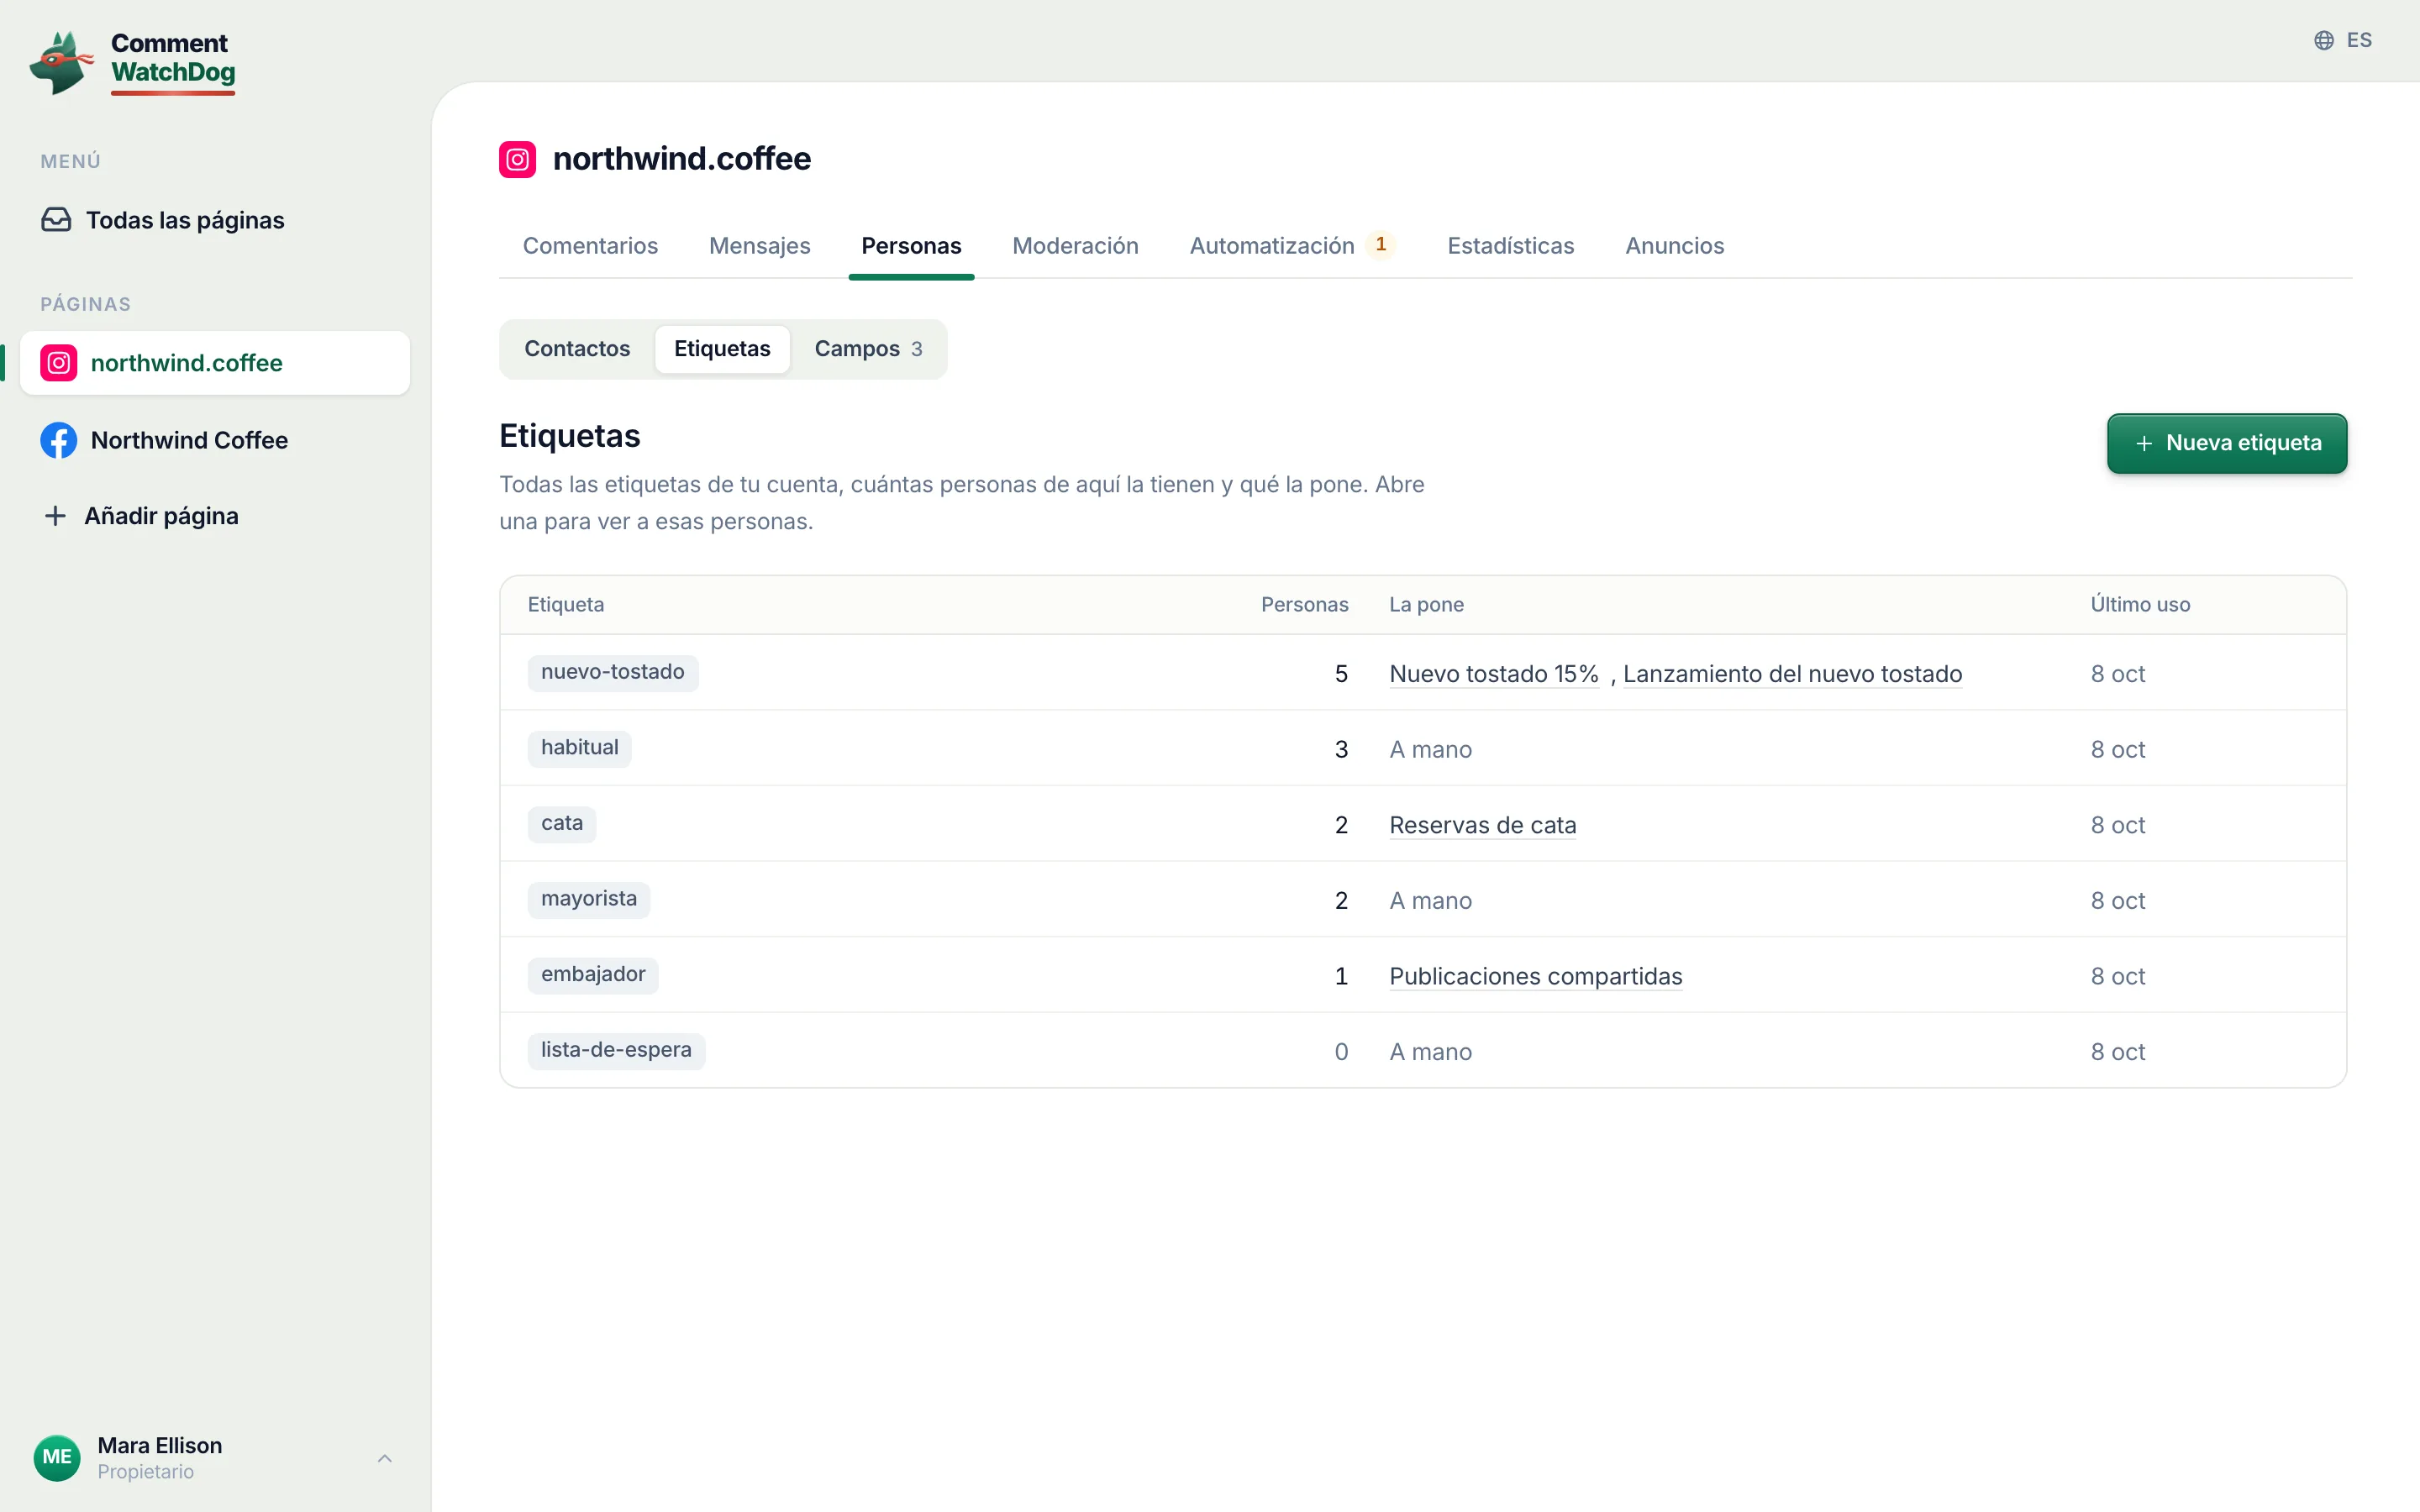Image resolution: width=2420 pixels, height=1512 pixels.
Task: Click the globe language icon
Action: [x=2323, y=40]
